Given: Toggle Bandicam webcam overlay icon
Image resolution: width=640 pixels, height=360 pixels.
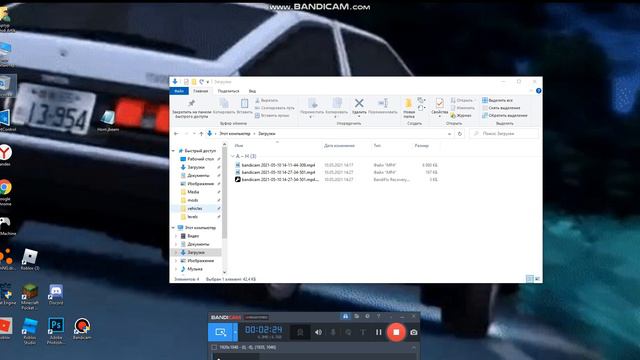Looking at the screenshot, I should pyautogui.click(x=348, y=332).
